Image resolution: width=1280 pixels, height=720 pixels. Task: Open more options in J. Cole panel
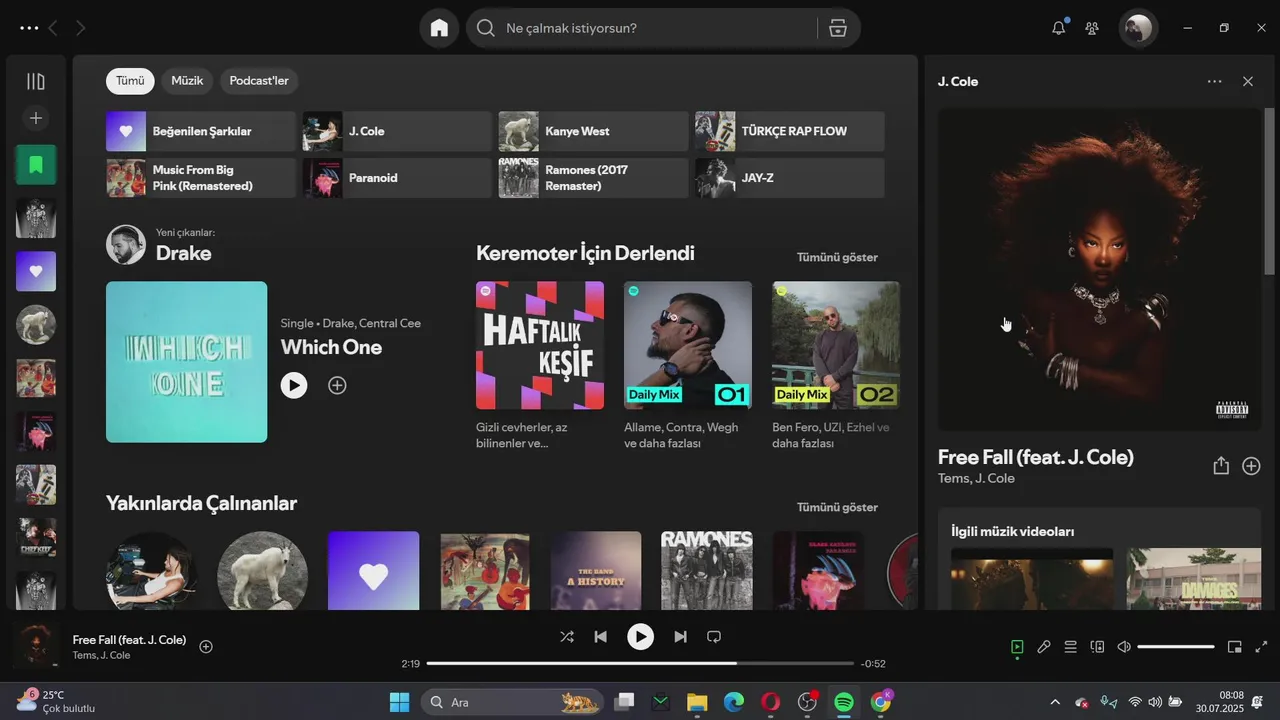[x=1214, y=82]
